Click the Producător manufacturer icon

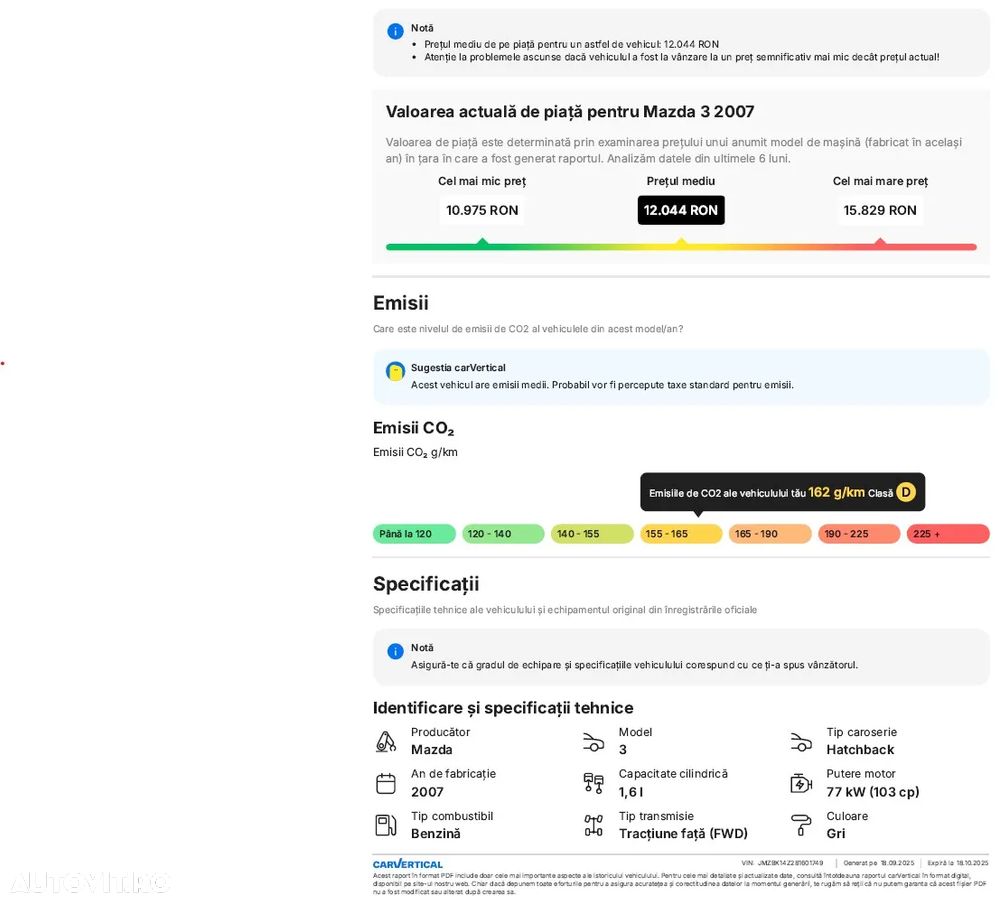(386, 742)
